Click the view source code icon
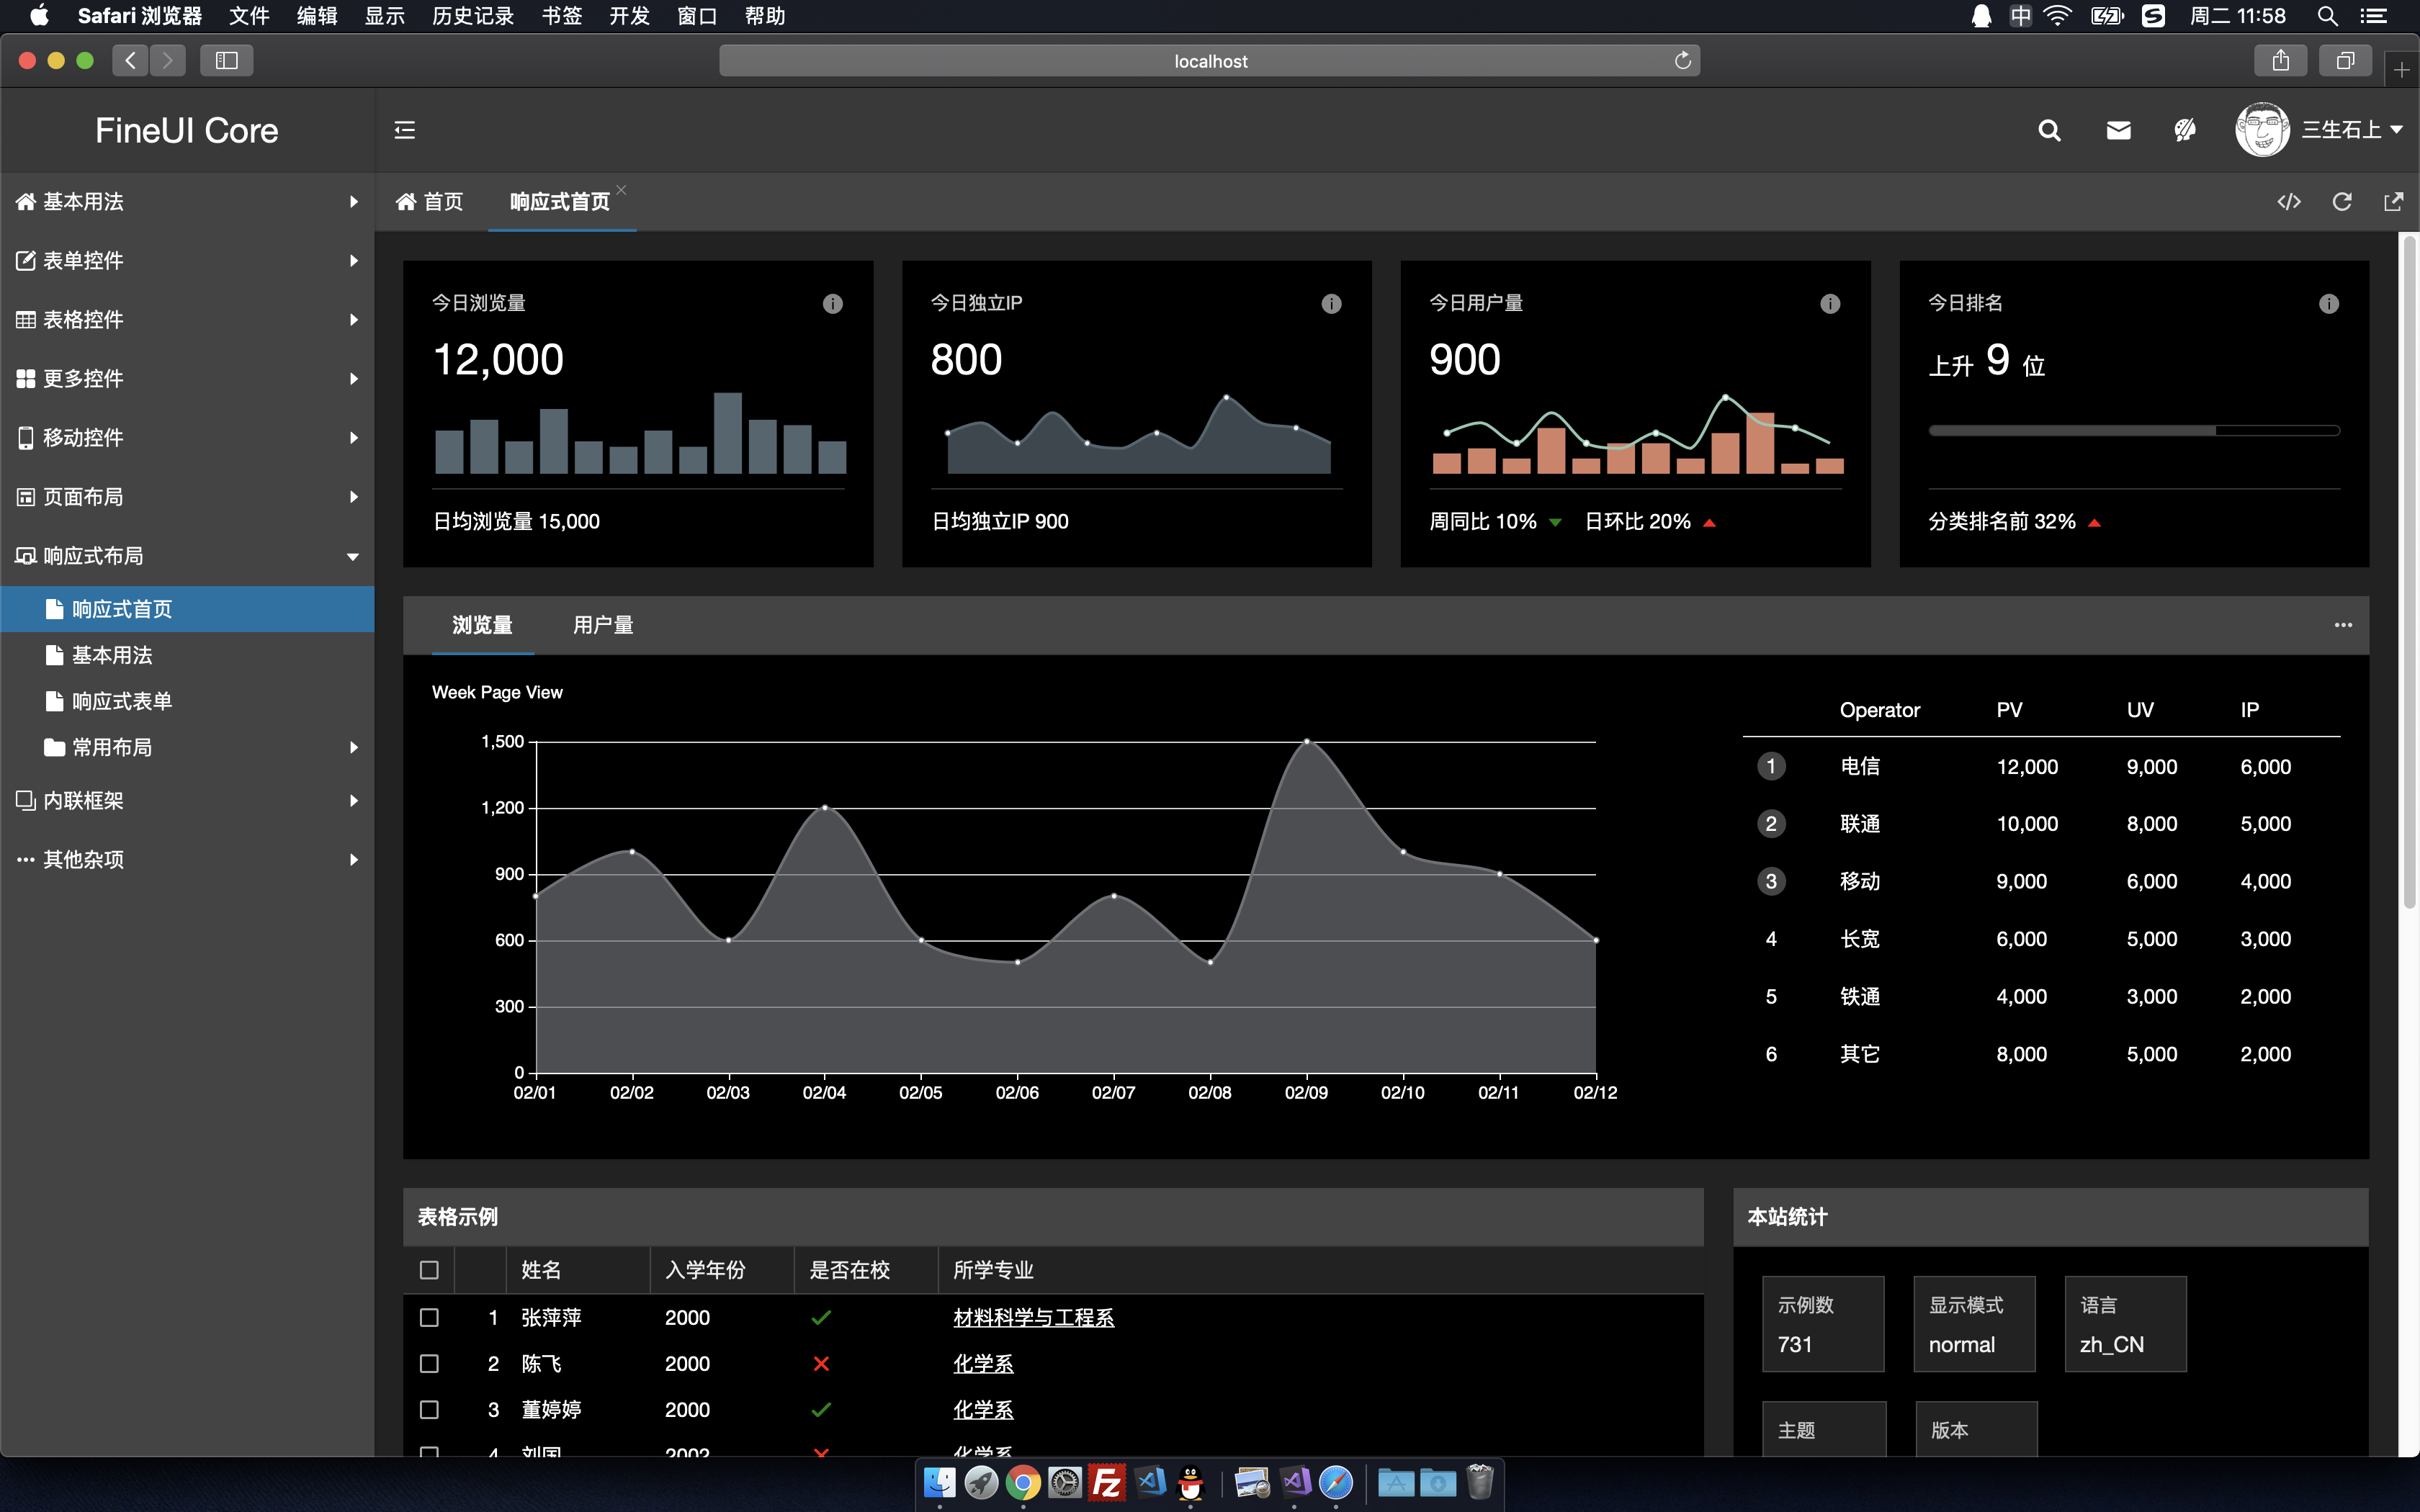The width and height of the screenshot is (2420, 1512). (2289, 202)
